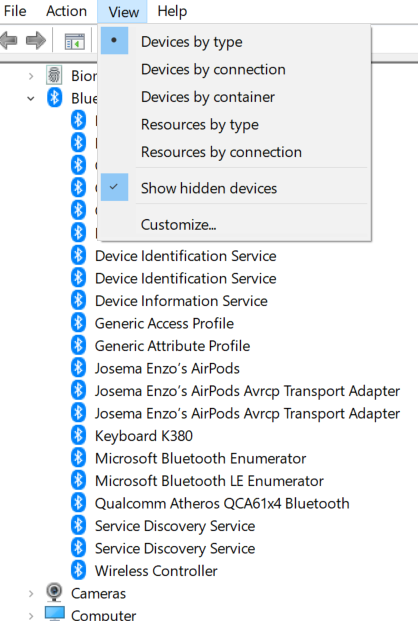Image resolution: width=418 pixels, height=621 pixels.
Task: Click the Computer monitor icon
Action: [54, 613]
